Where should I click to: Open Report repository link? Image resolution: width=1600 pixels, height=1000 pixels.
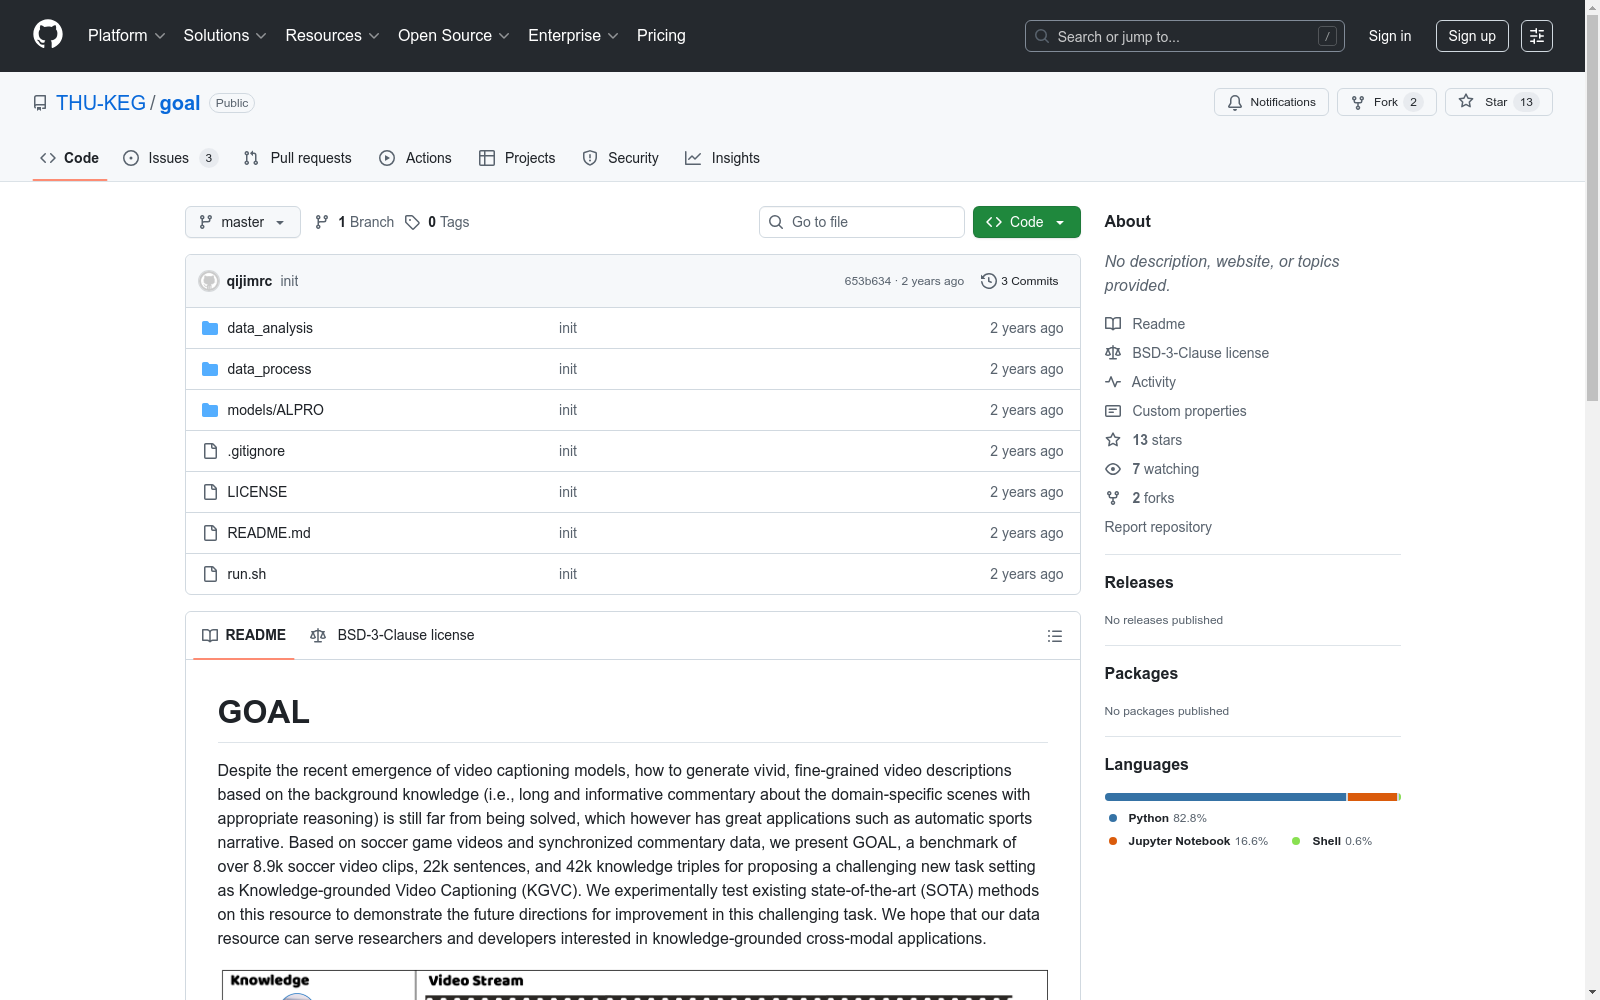[x=1158, y=527]
